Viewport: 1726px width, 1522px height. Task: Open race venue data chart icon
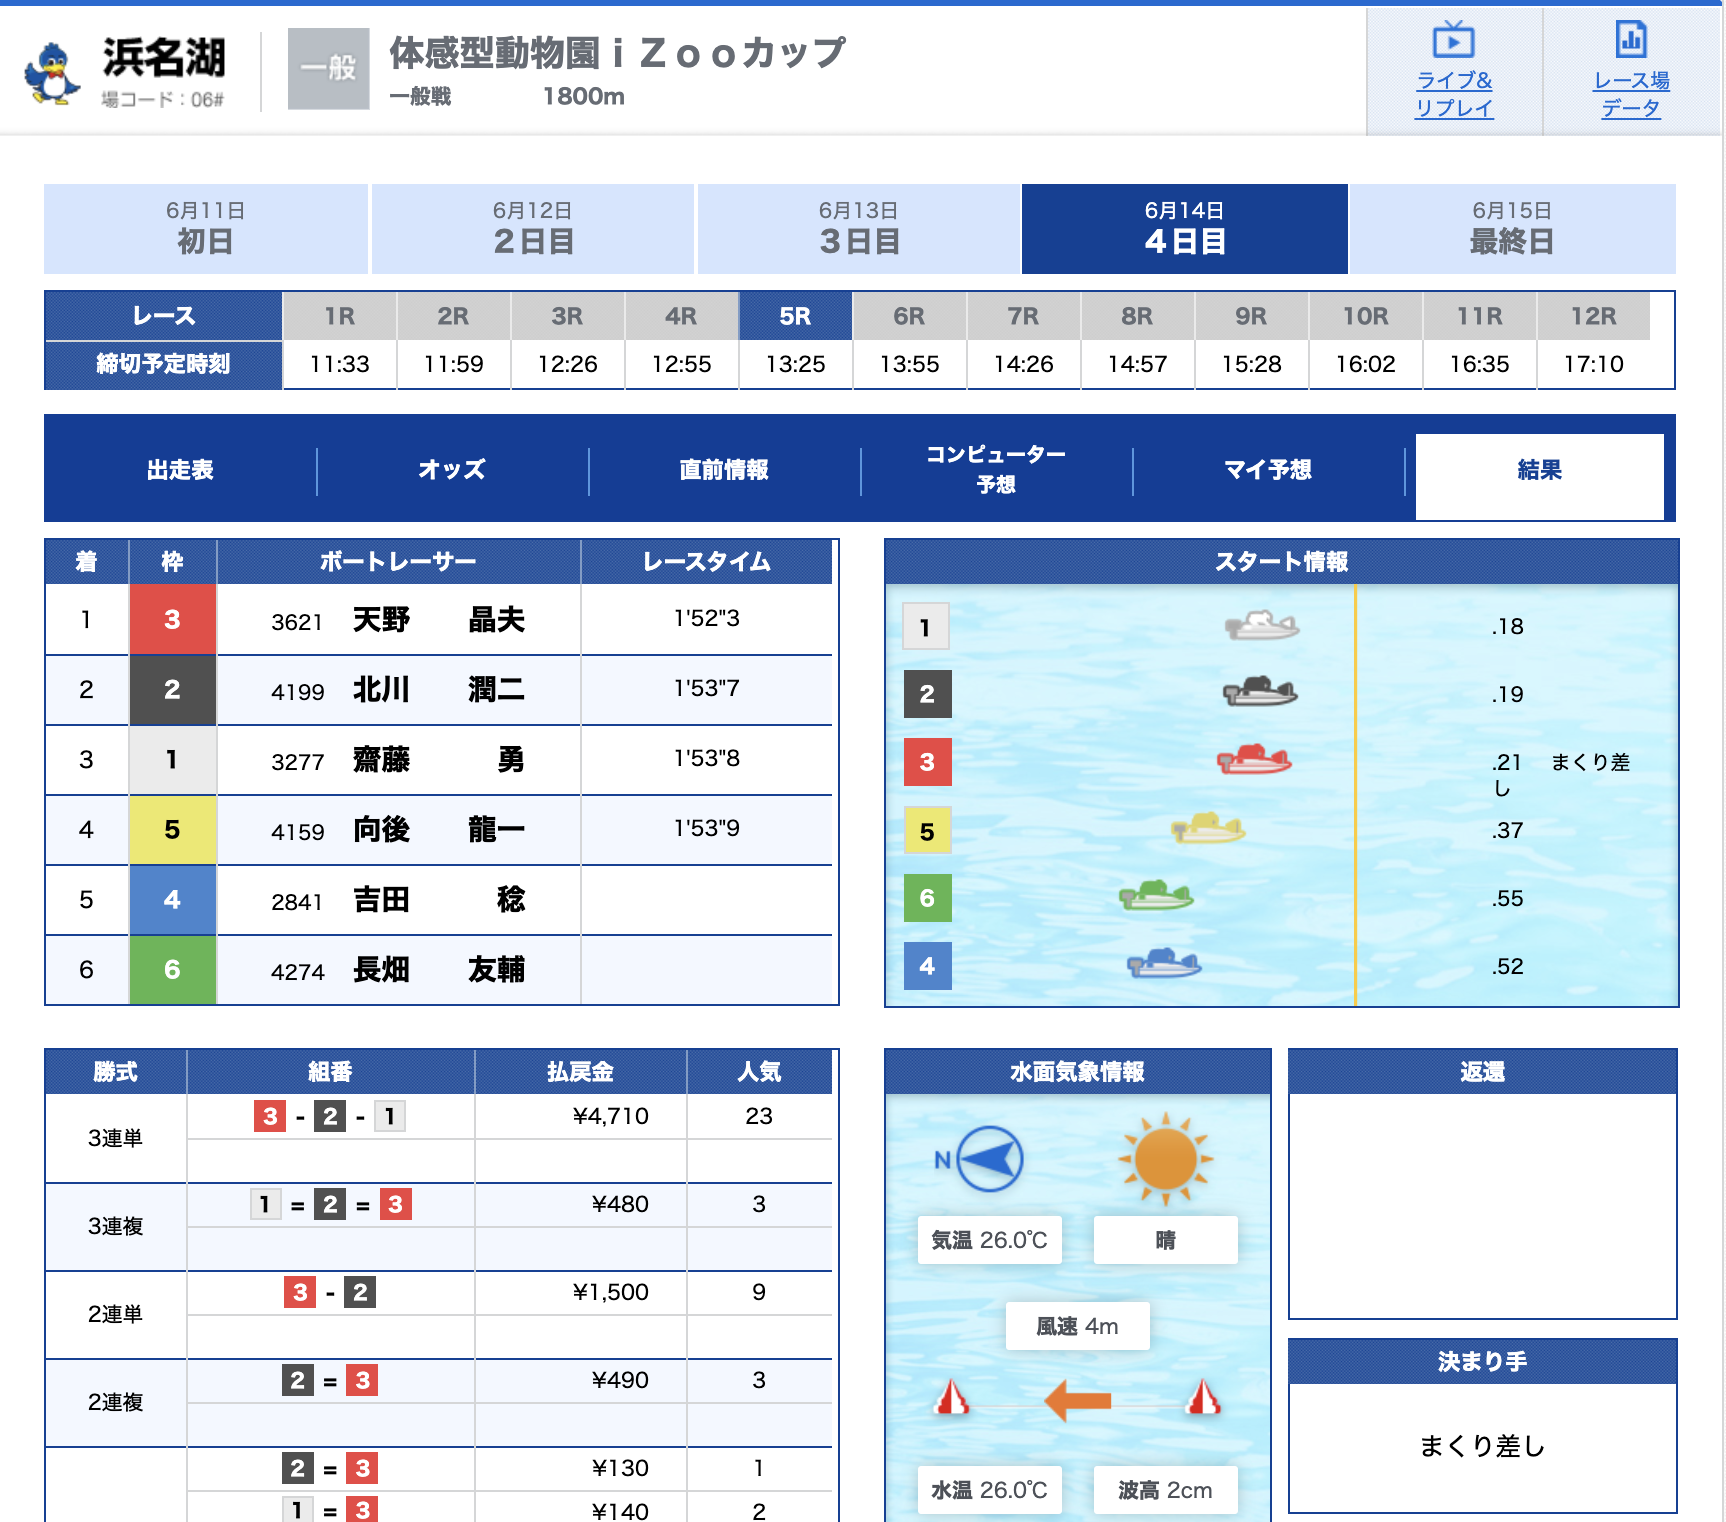point(1631,41)
